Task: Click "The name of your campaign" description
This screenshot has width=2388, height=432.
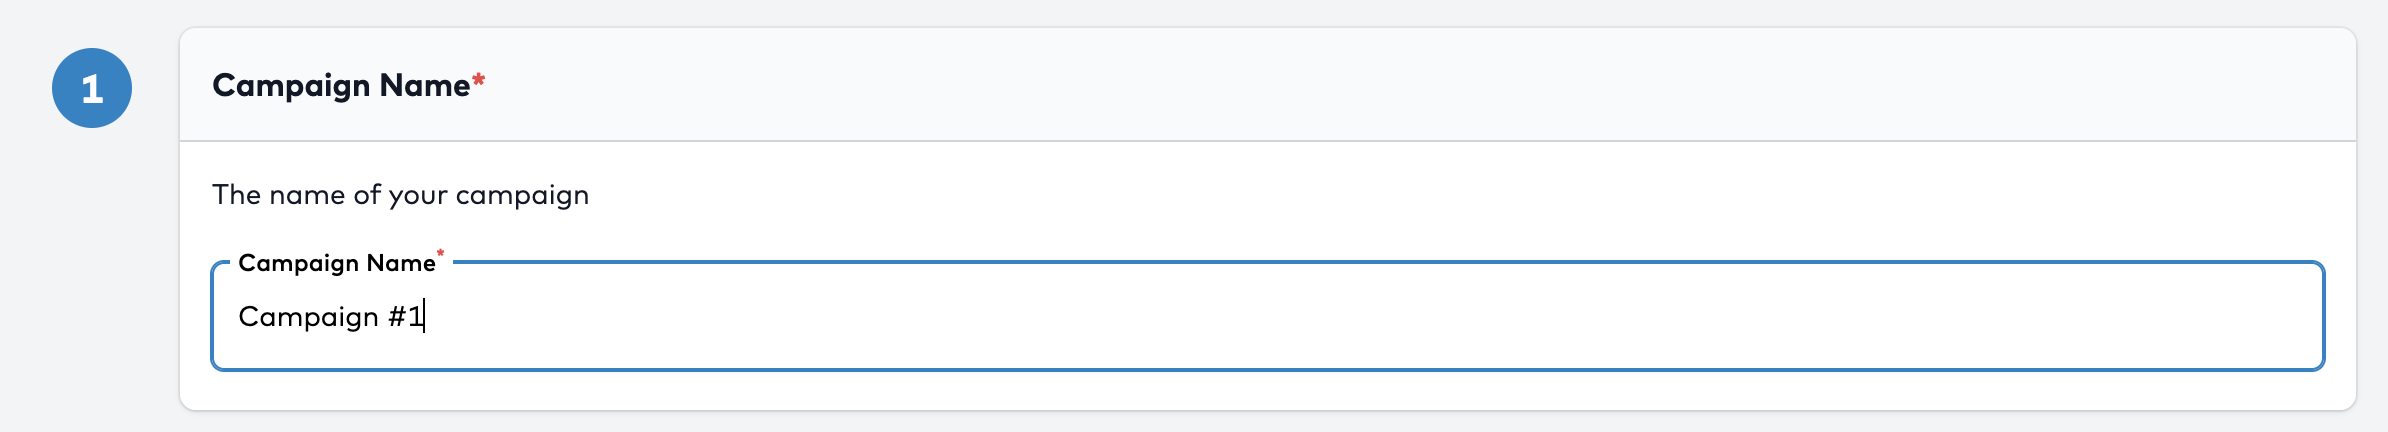Action: (x=400, y=195)
